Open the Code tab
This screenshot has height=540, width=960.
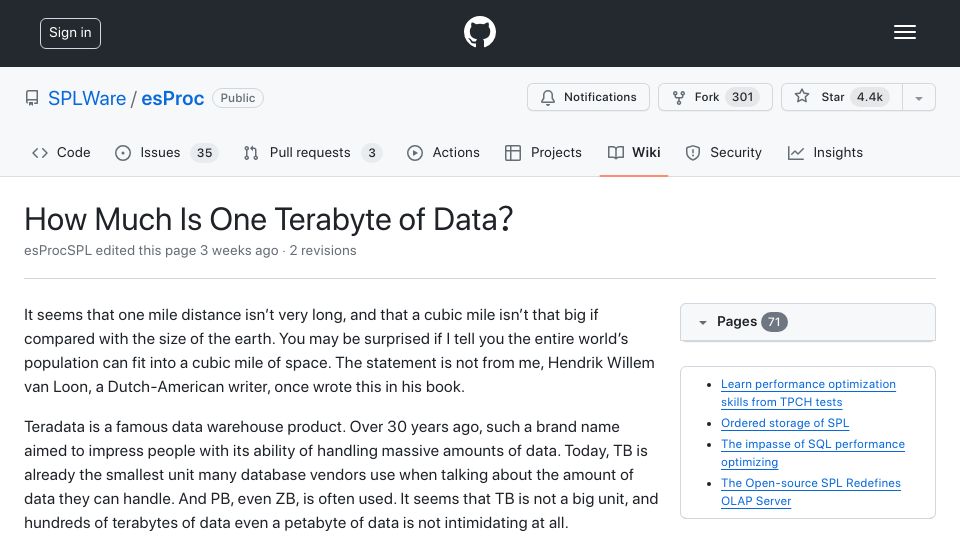point(61,152)
